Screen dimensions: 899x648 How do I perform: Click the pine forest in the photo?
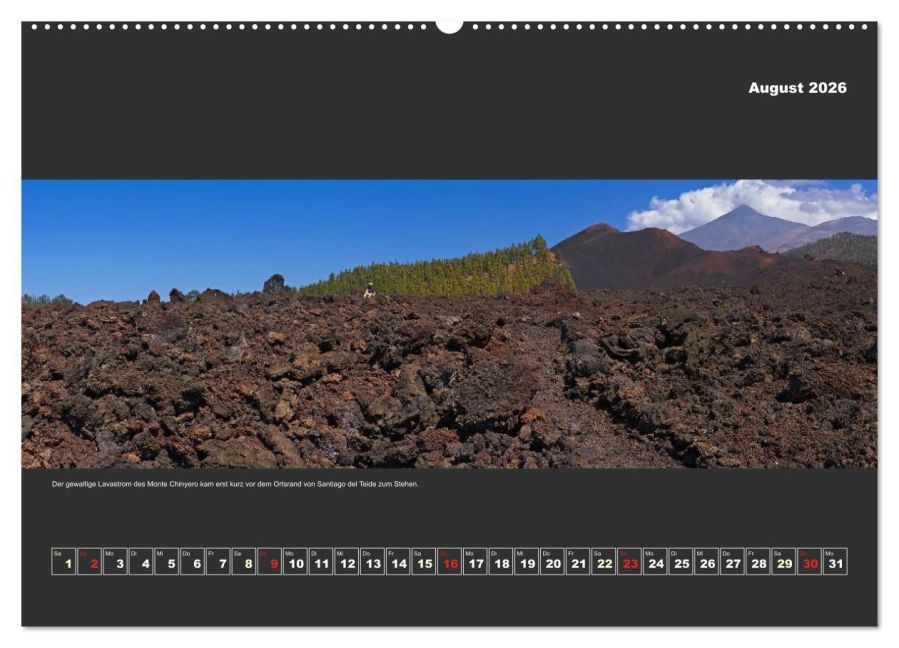pyautogui.click(x=447, y=272)
